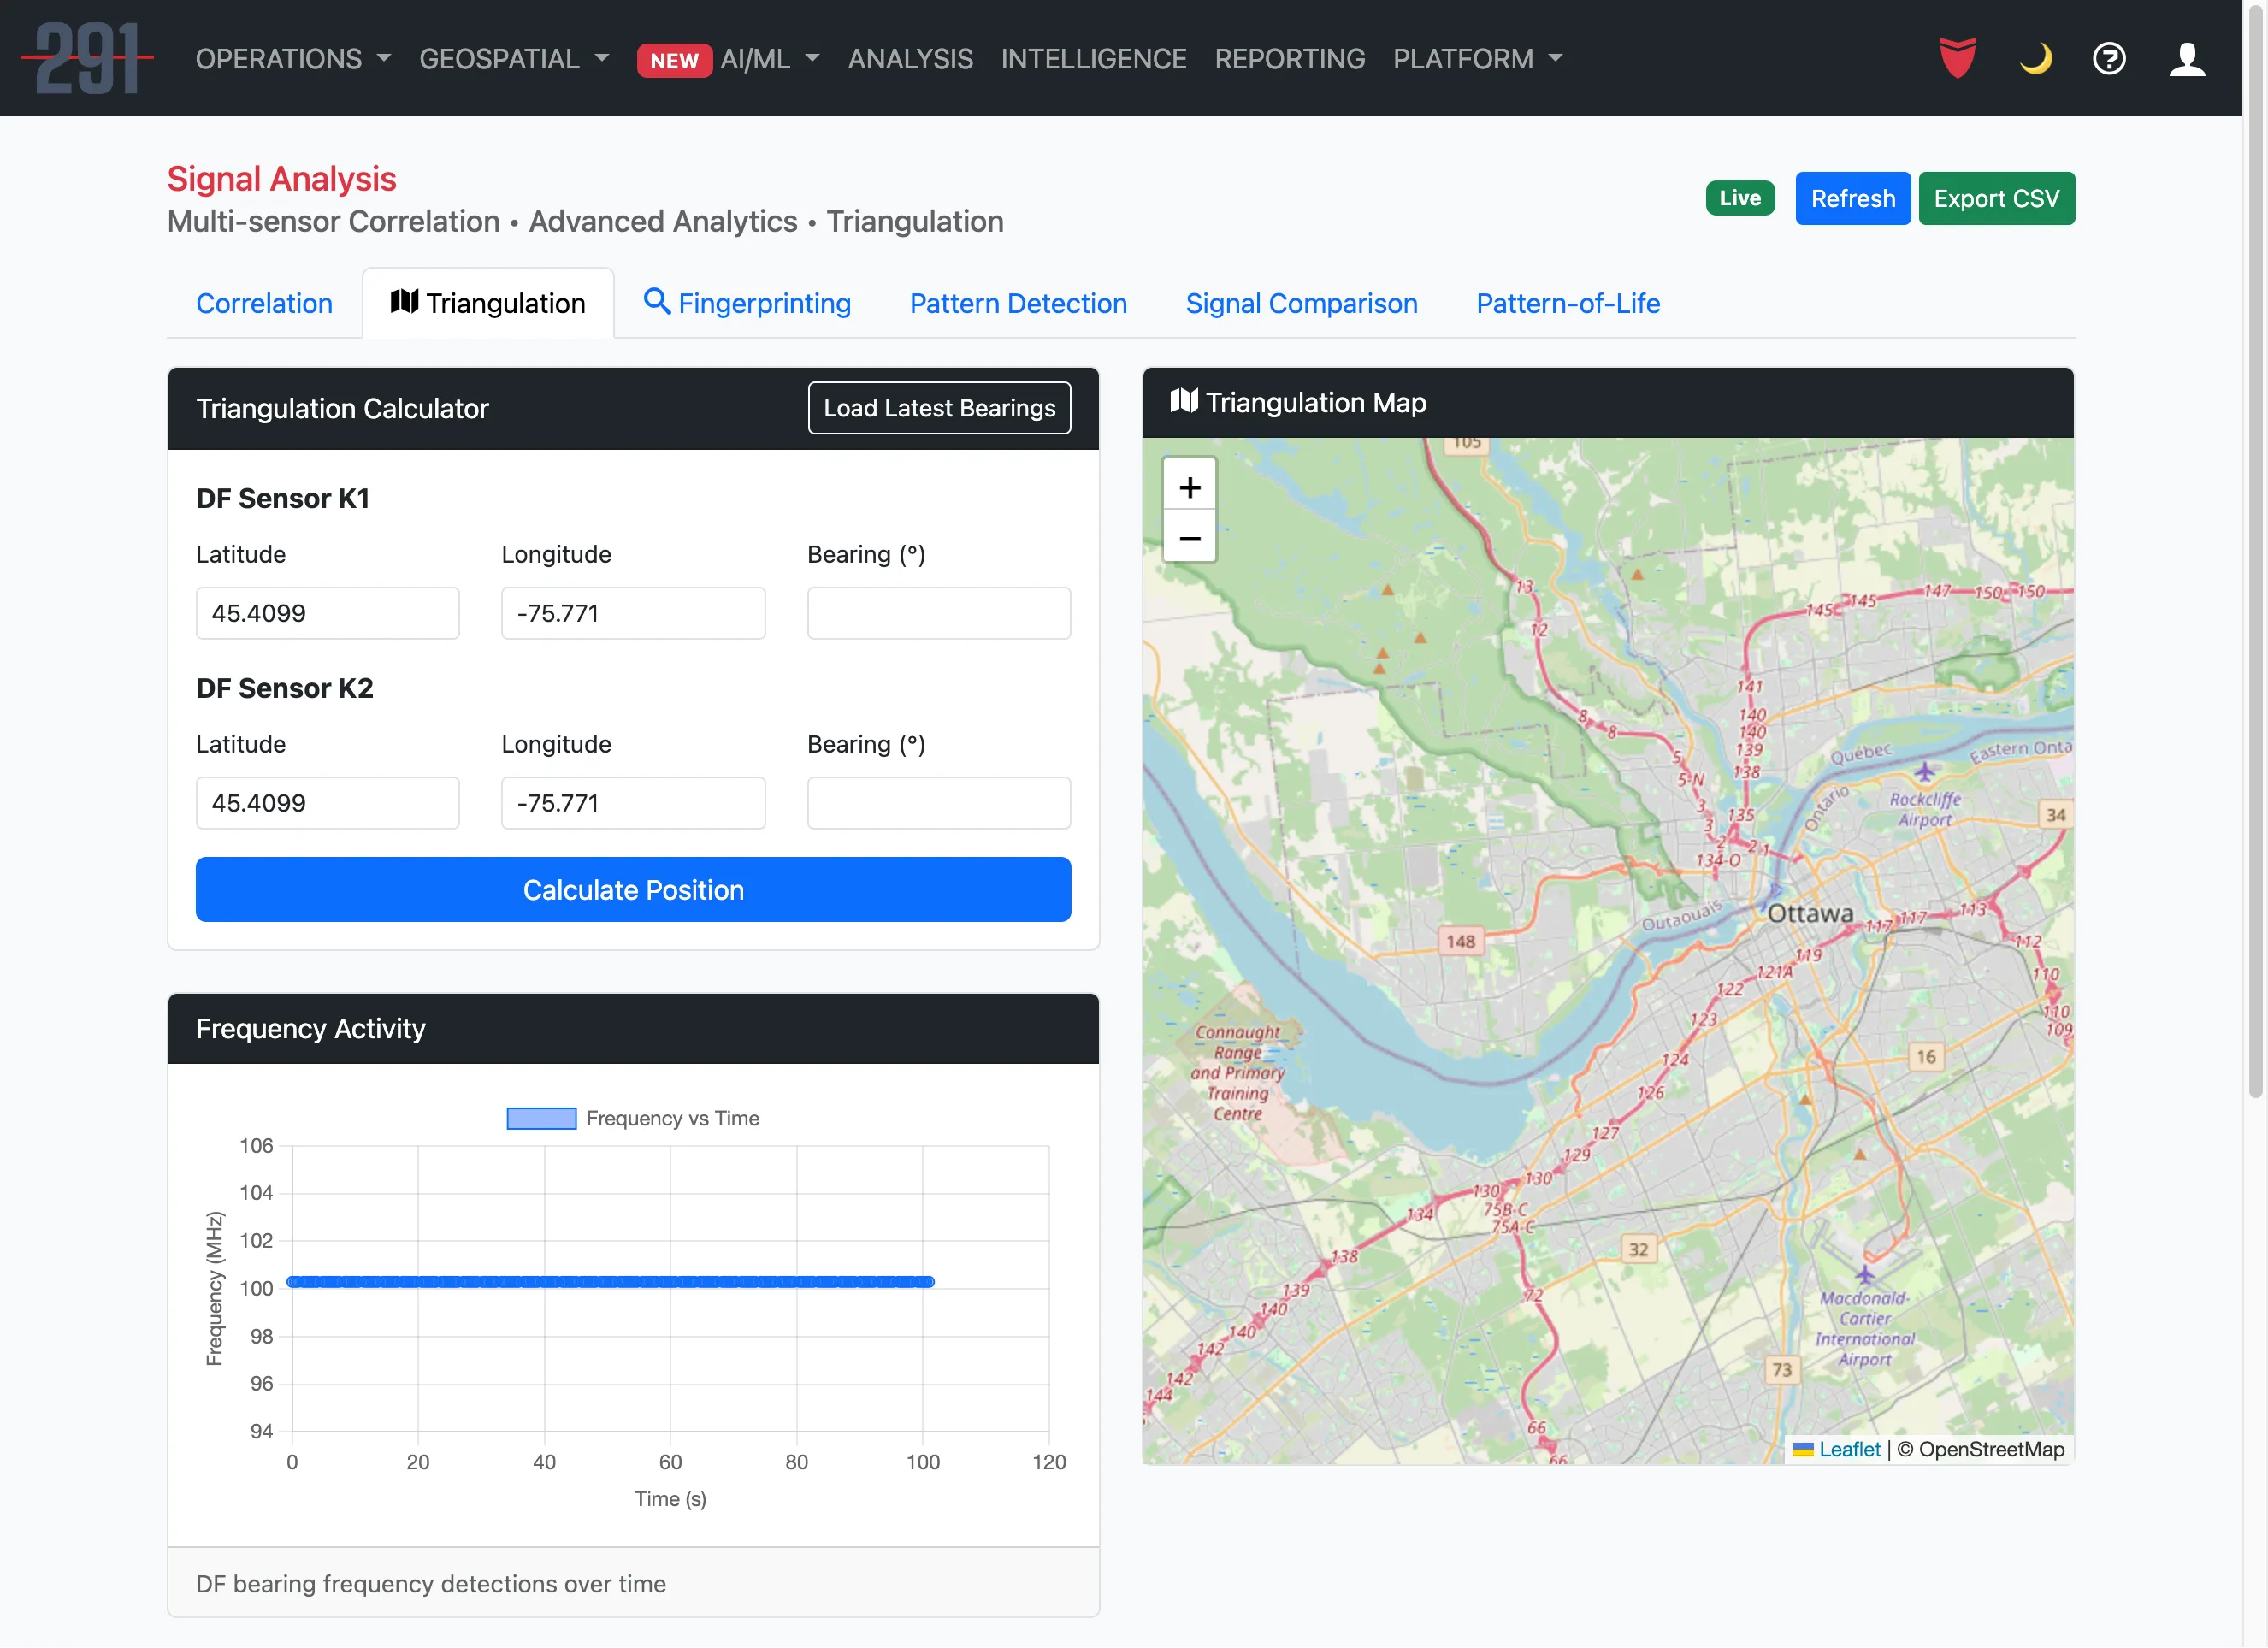This screenshot has height=1648, width=2268.
Task: Click the Rockcliffe Airport plane icon
Action: tap(1924, 772)
